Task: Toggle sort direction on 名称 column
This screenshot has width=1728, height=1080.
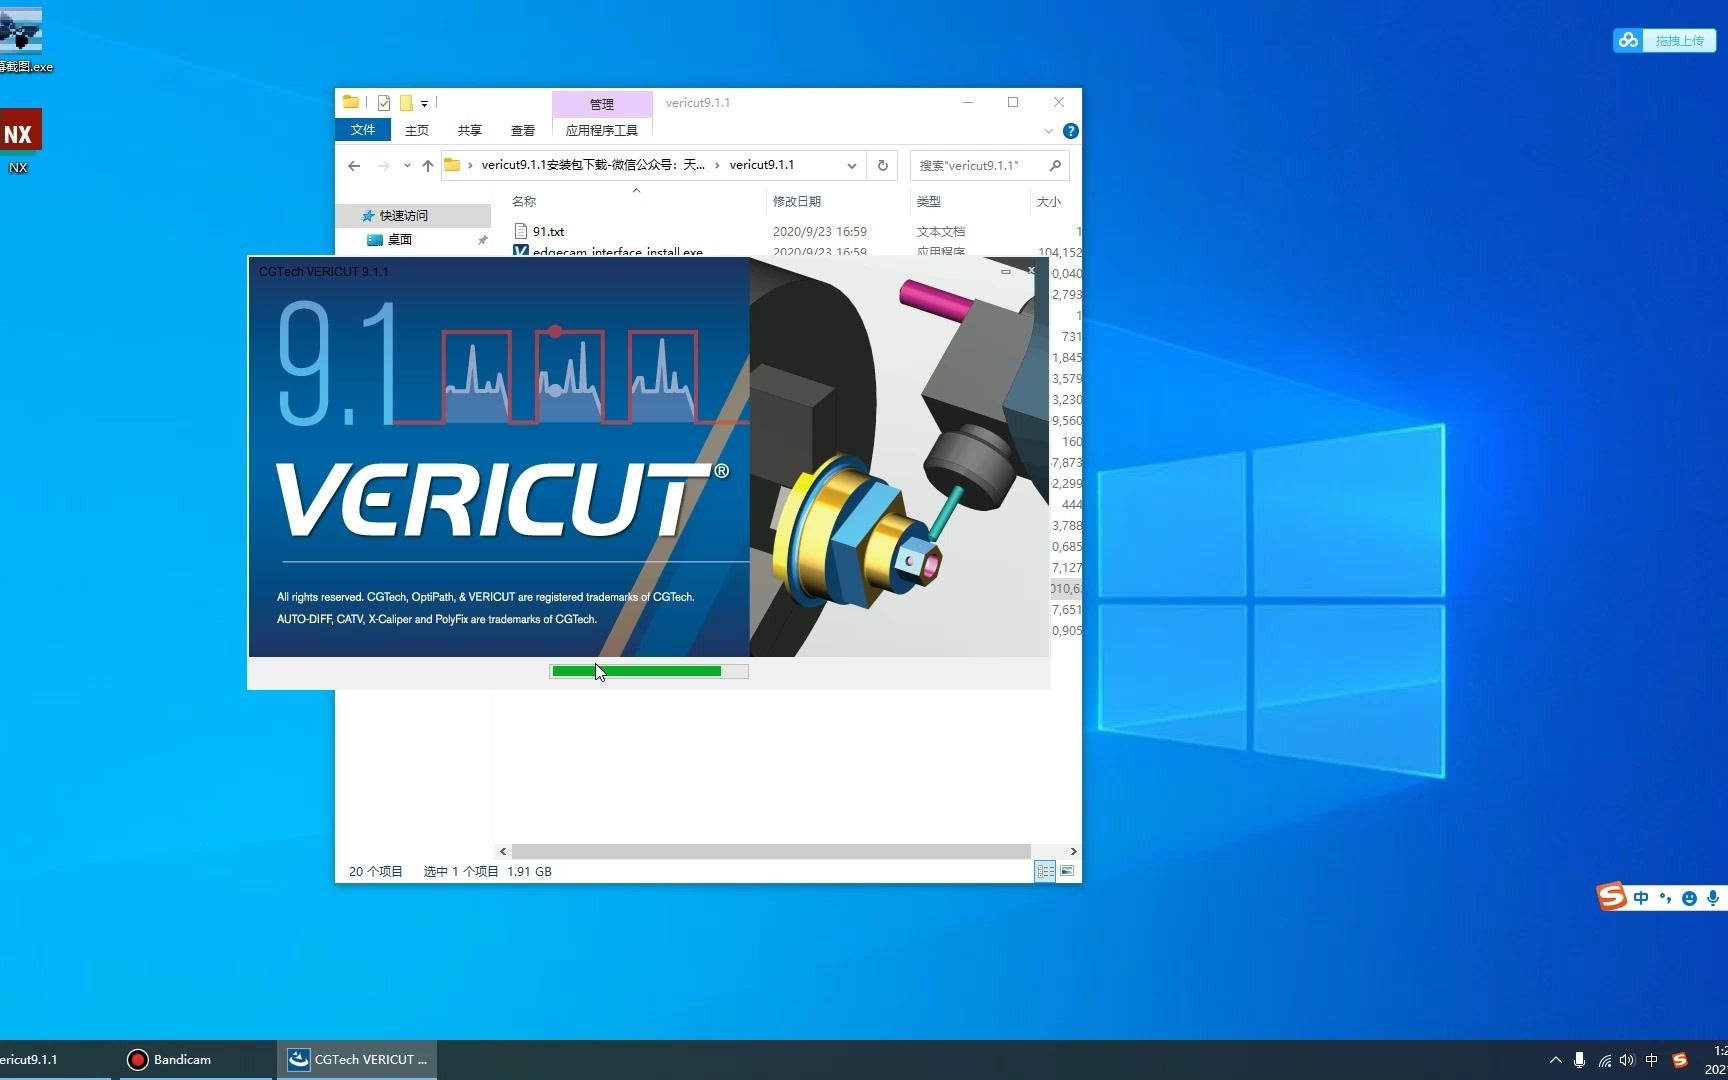Action: pyautogui.click(x=524, y=201)
